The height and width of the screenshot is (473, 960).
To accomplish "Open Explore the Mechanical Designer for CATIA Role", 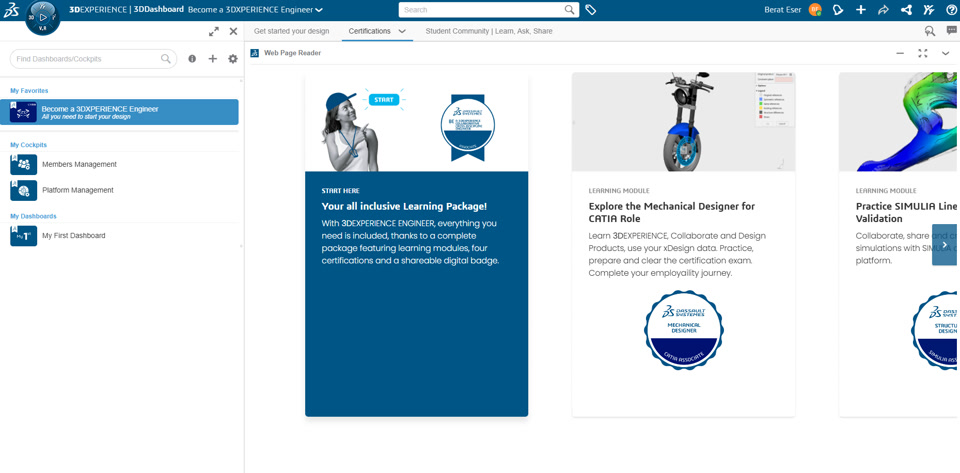I will [683, 245].
